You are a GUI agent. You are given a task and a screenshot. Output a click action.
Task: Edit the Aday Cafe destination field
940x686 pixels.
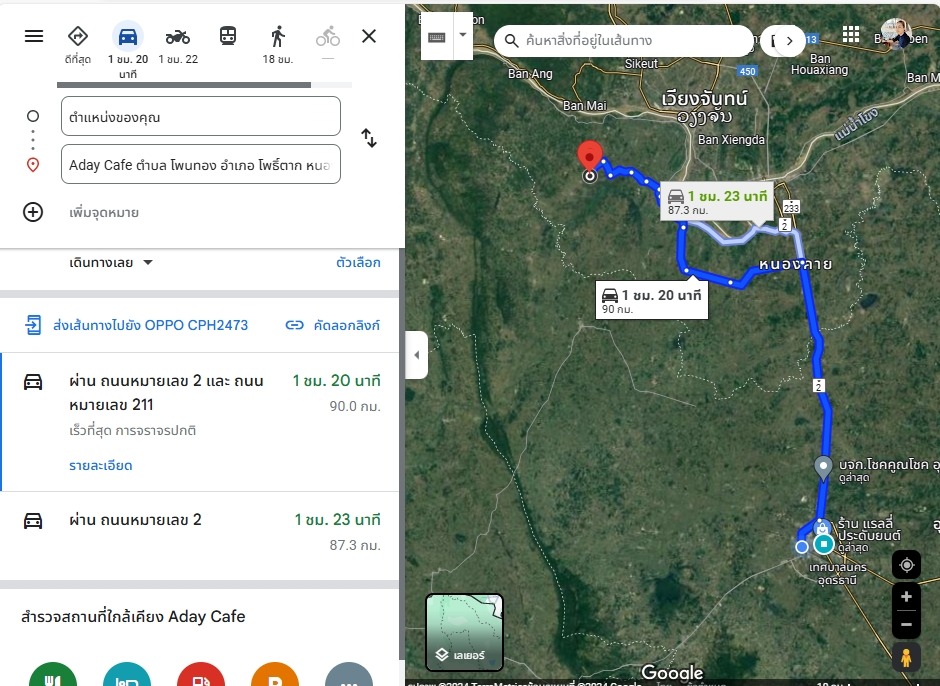pyautogui.click(x=201, y=164)
